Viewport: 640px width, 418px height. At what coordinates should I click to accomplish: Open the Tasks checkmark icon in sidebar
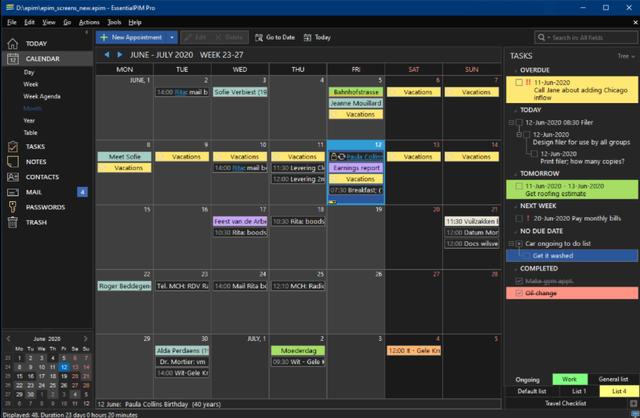tap(13, 147)
